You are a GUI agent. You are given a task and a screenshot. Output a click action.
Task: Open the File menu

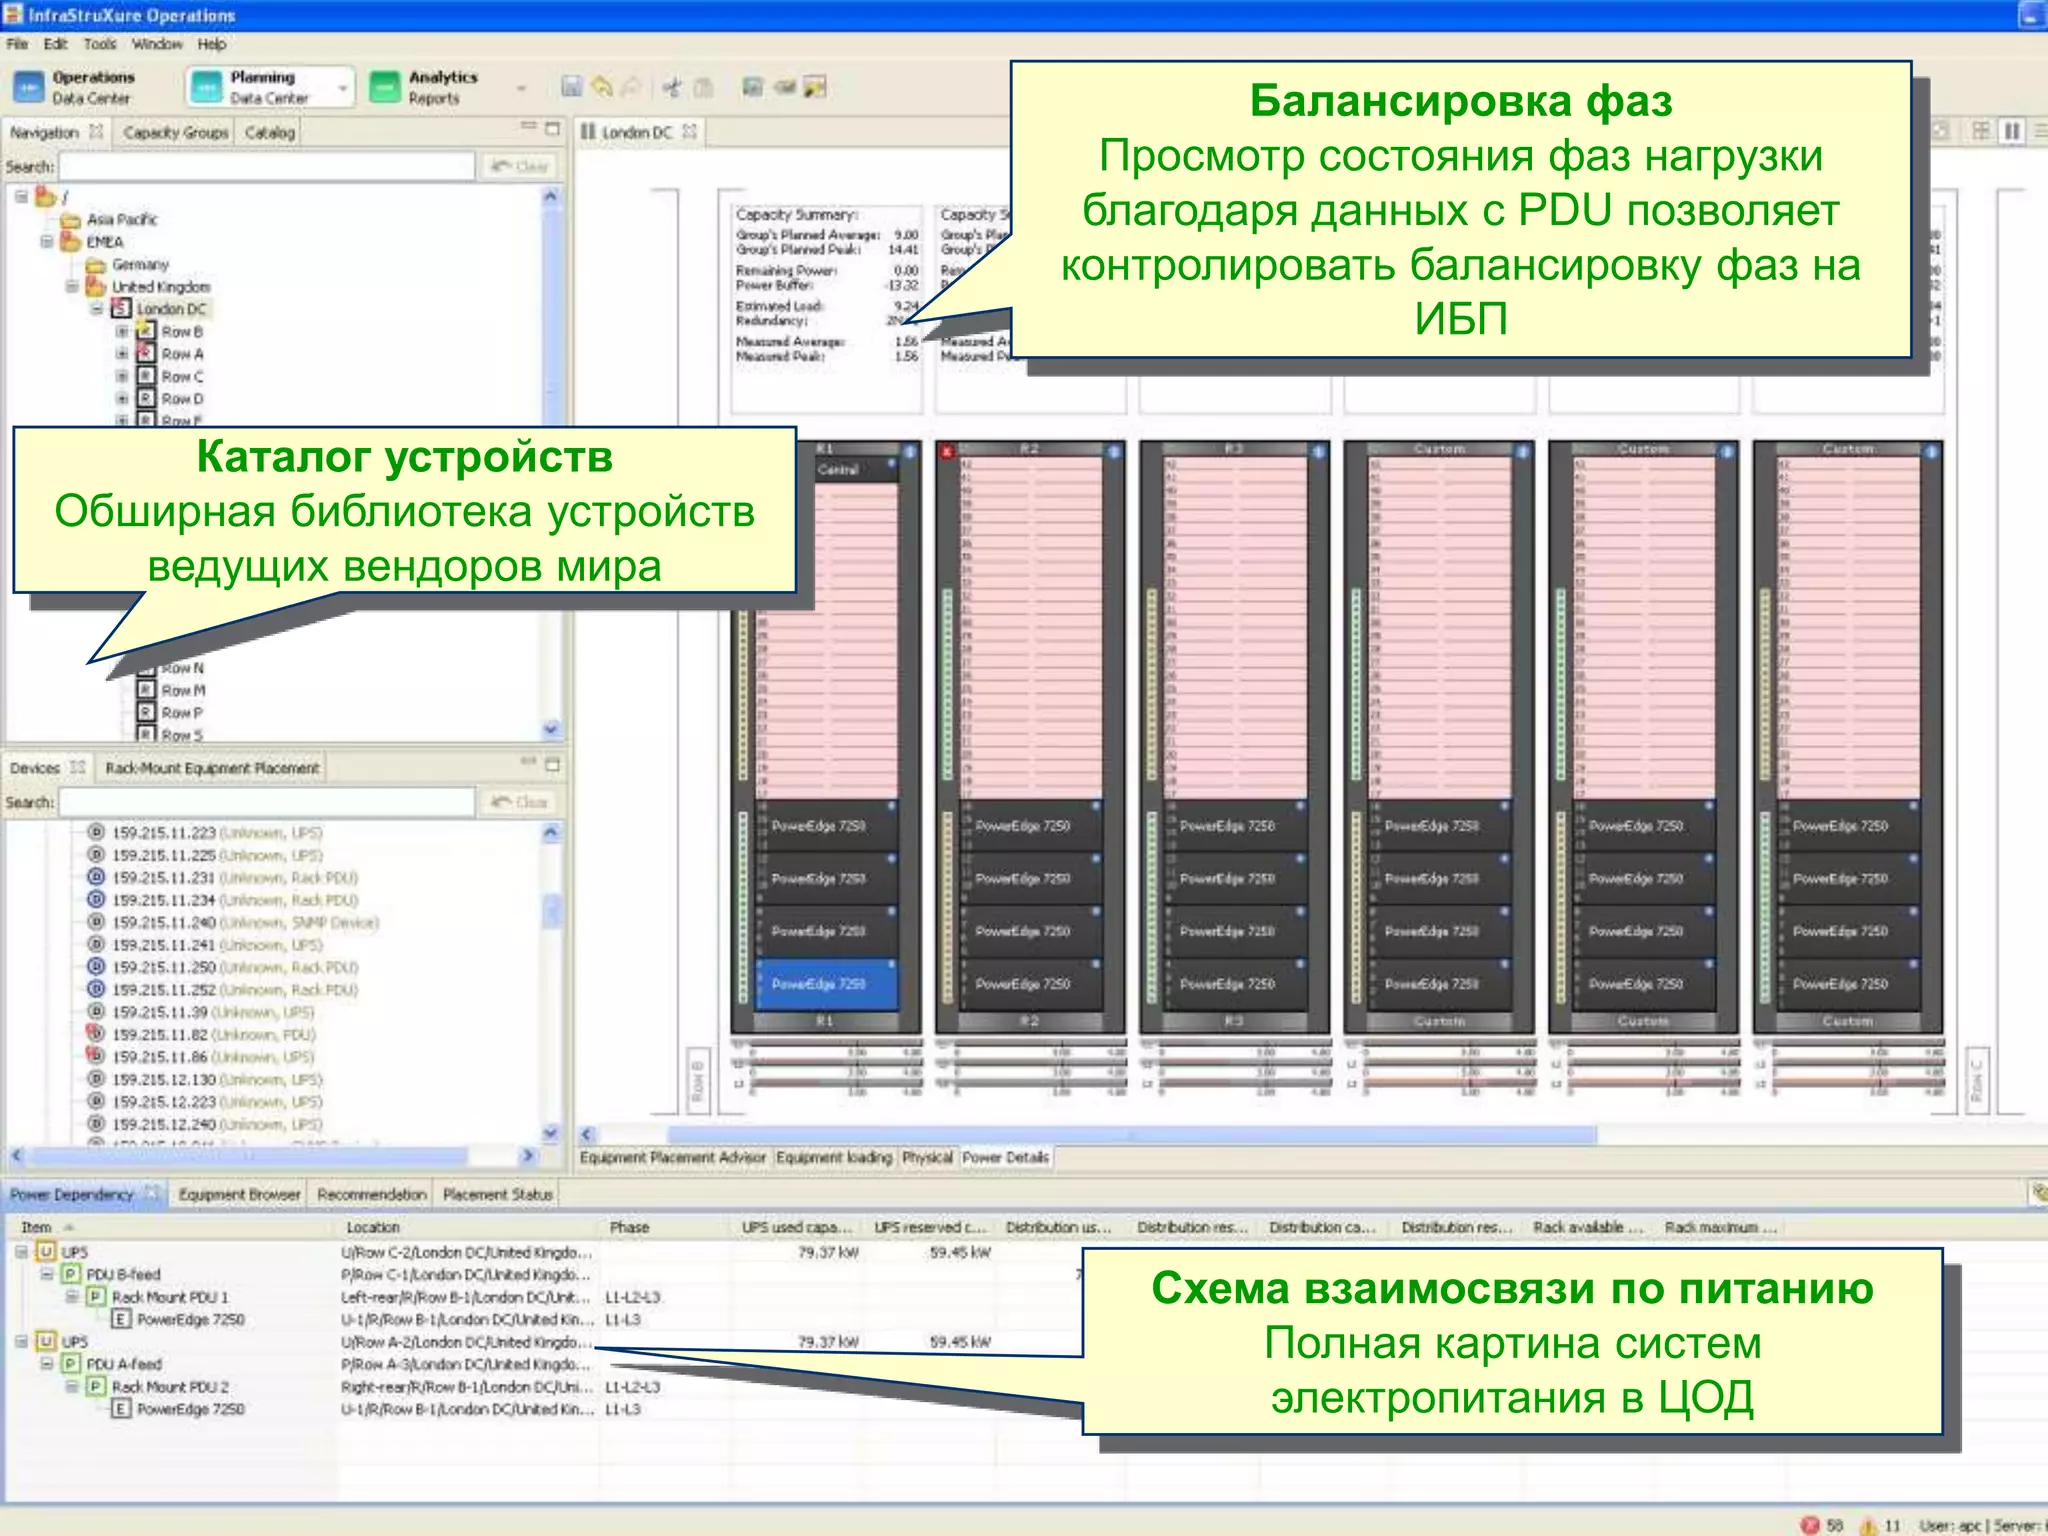17,44
